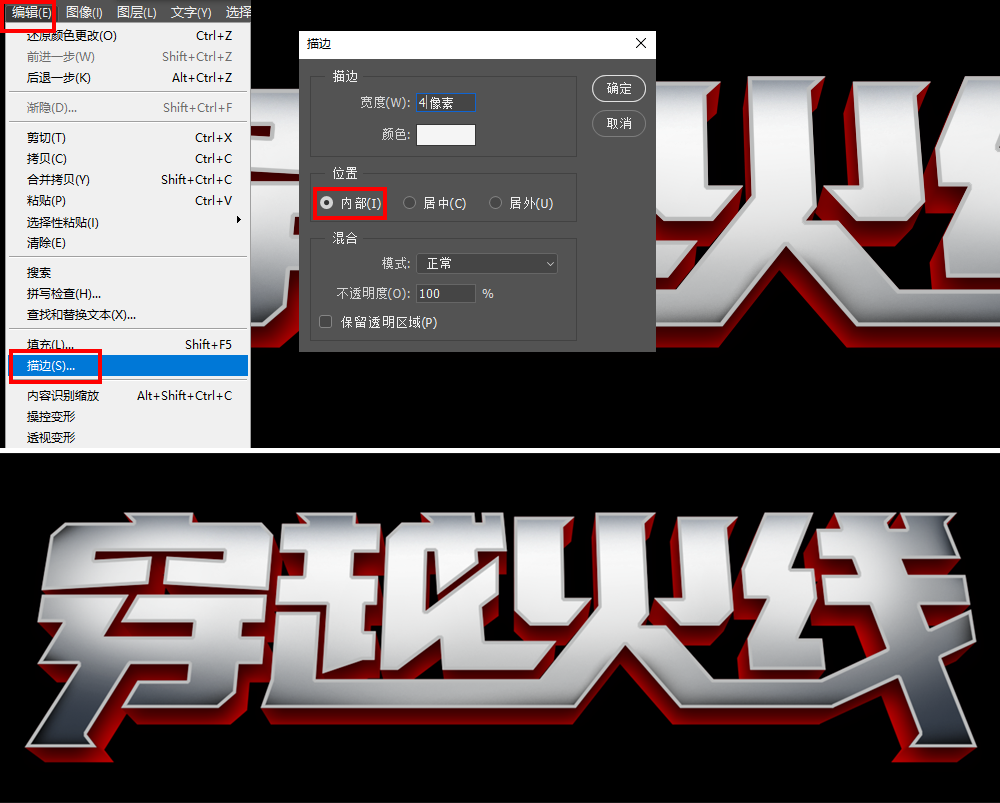Image resolution: width=1000 pixels, height=803 pixels.
Task: Open the 模式 blend mode dropdown
Action: (x=487, y=263)
